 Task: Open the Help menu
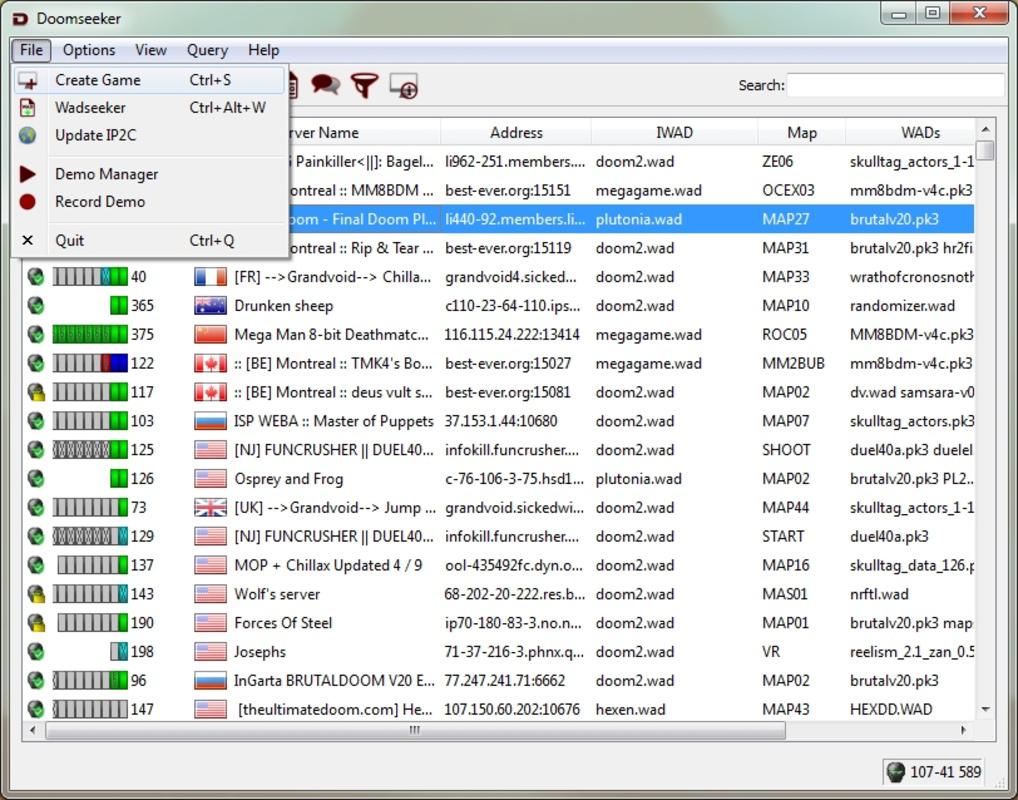263,50
